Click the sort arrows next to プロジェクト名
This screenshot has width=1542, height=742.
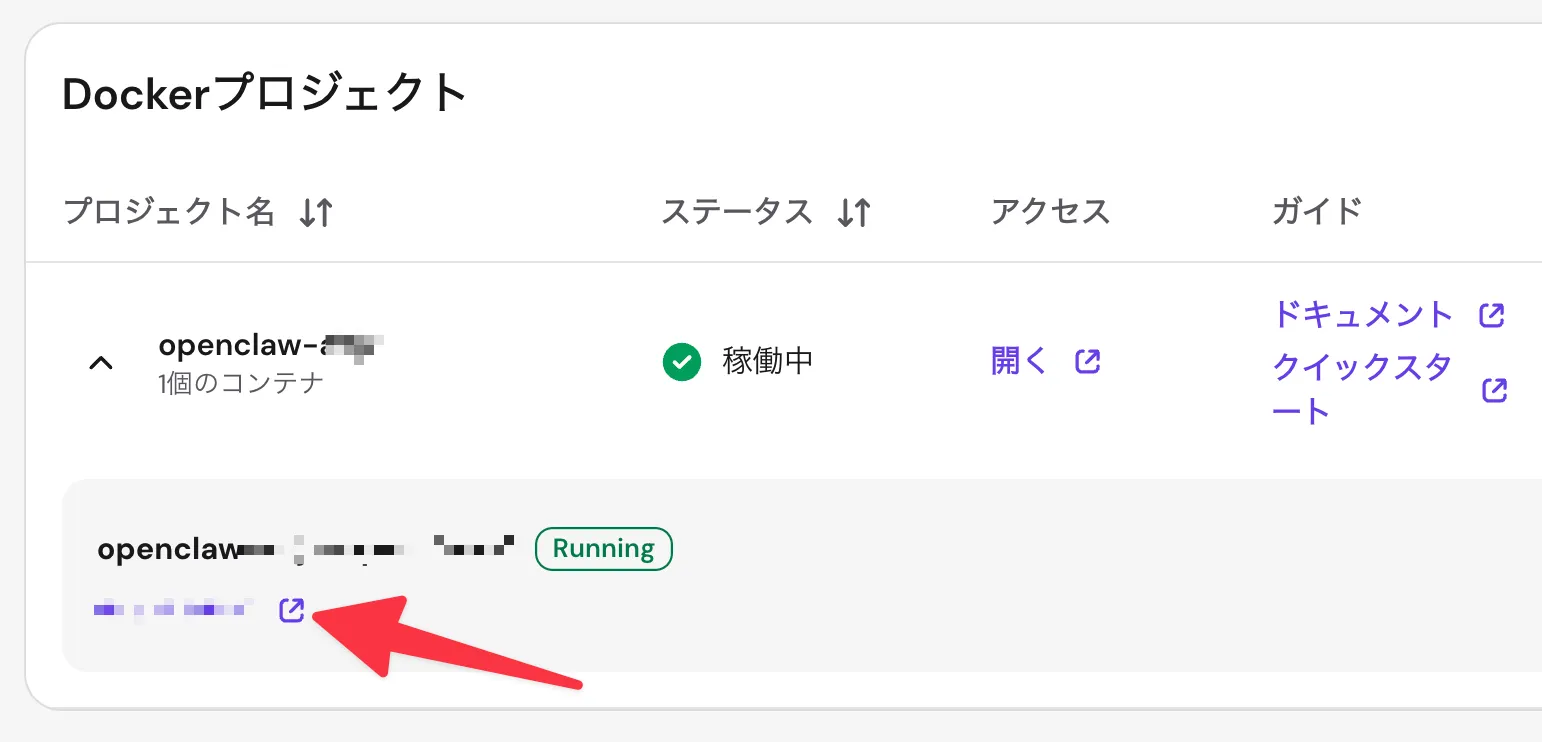click(x=316, y=212)
